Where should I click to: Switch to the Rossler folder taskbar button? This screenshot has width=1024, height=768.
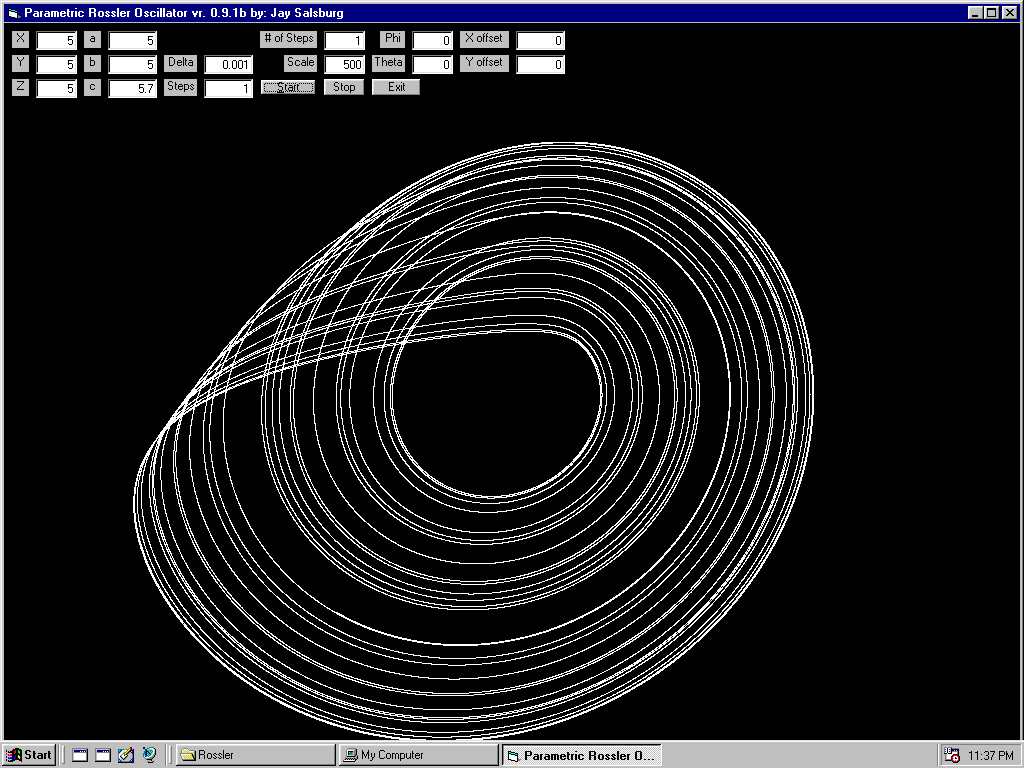click(x=255, y=755)
